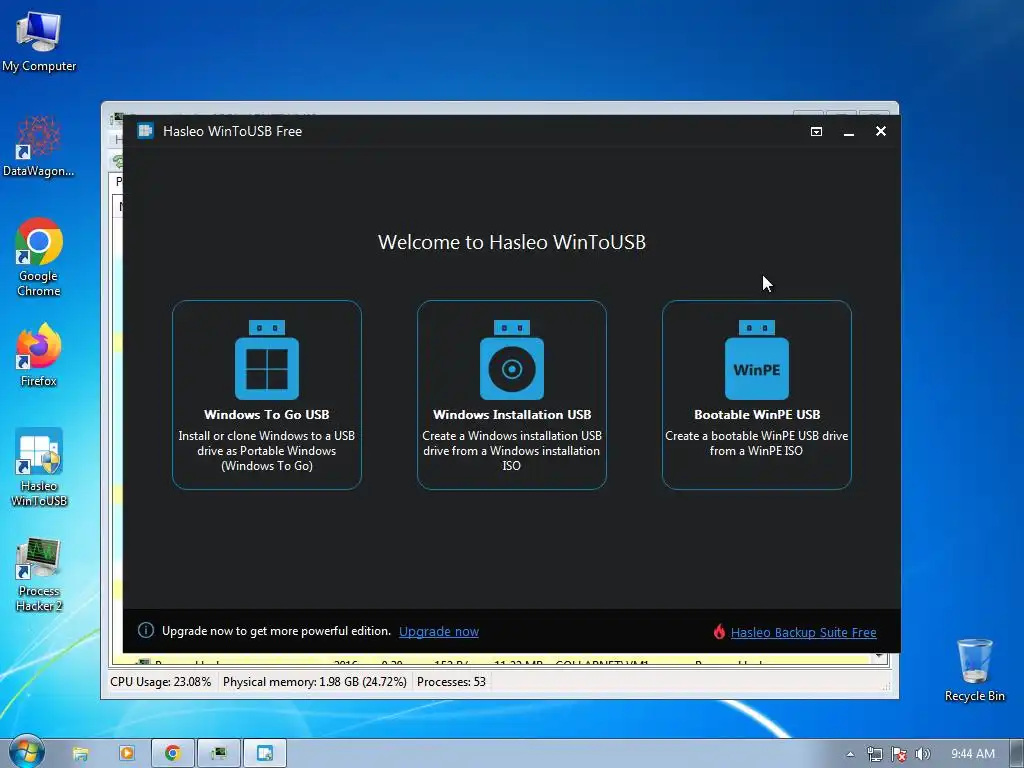1024x768 pixels.
Task: Click Physical memory in Process Hacker status bar
Action: point(315,682)
